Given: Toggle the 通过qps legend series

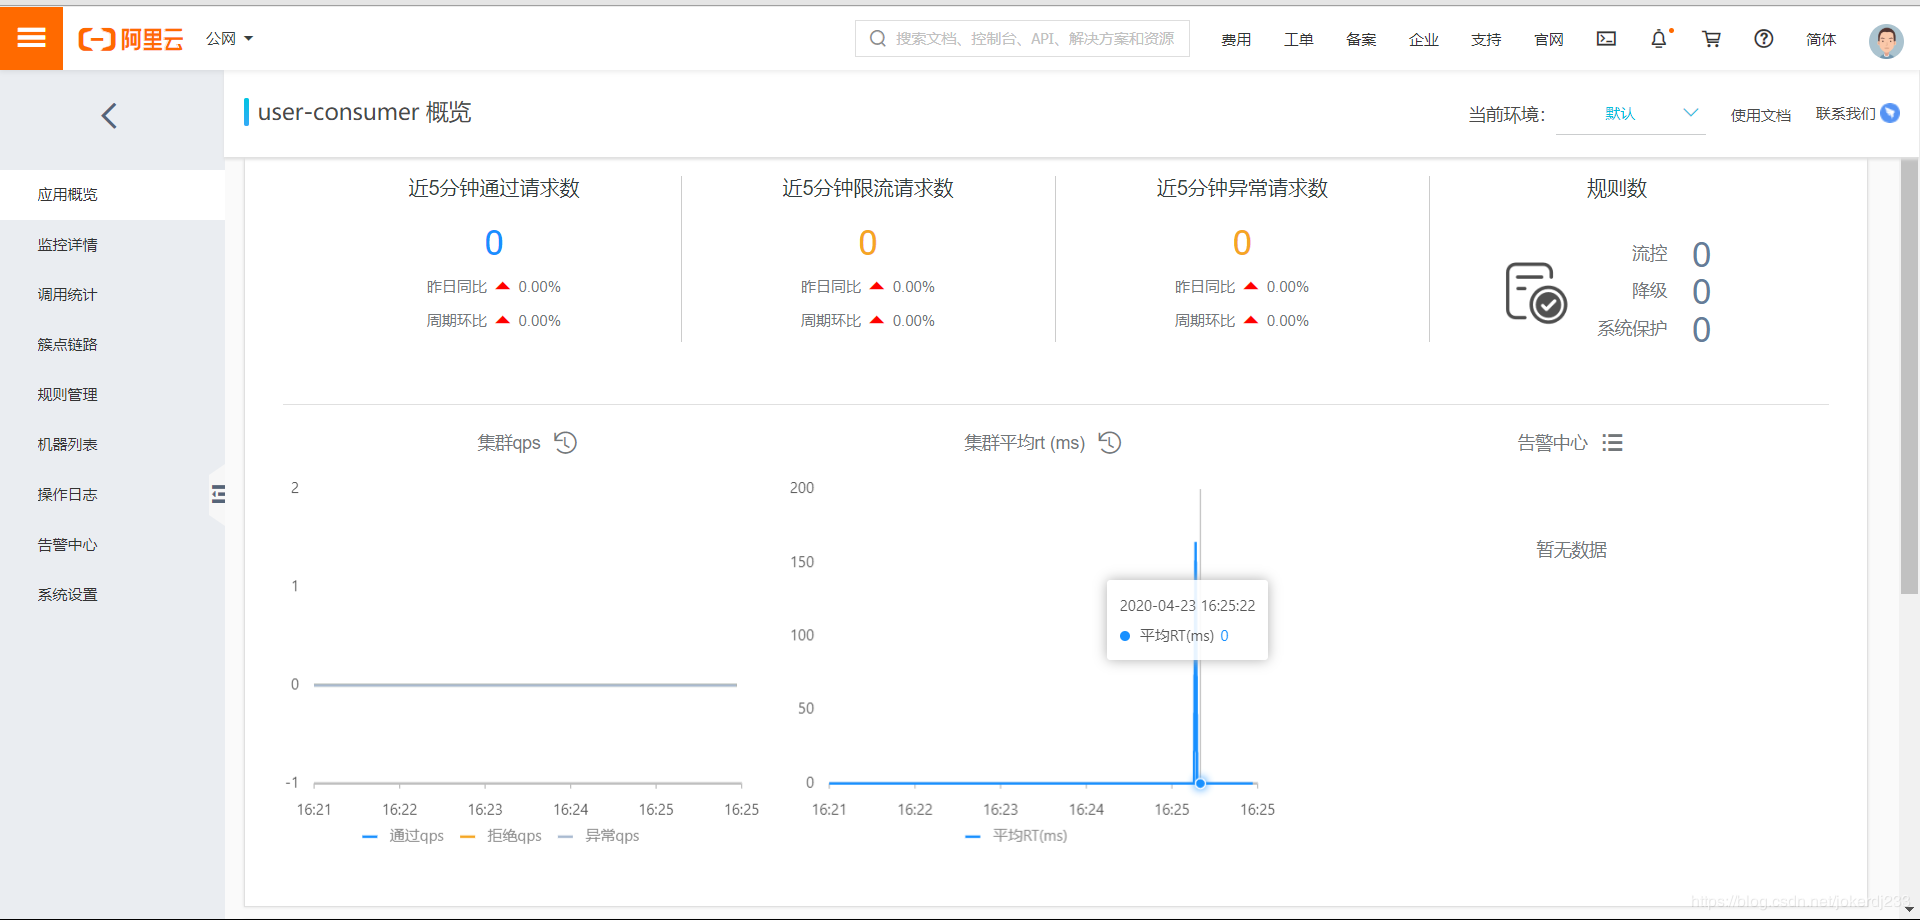Looking at the screenshot, I should (x=403, y=836).
